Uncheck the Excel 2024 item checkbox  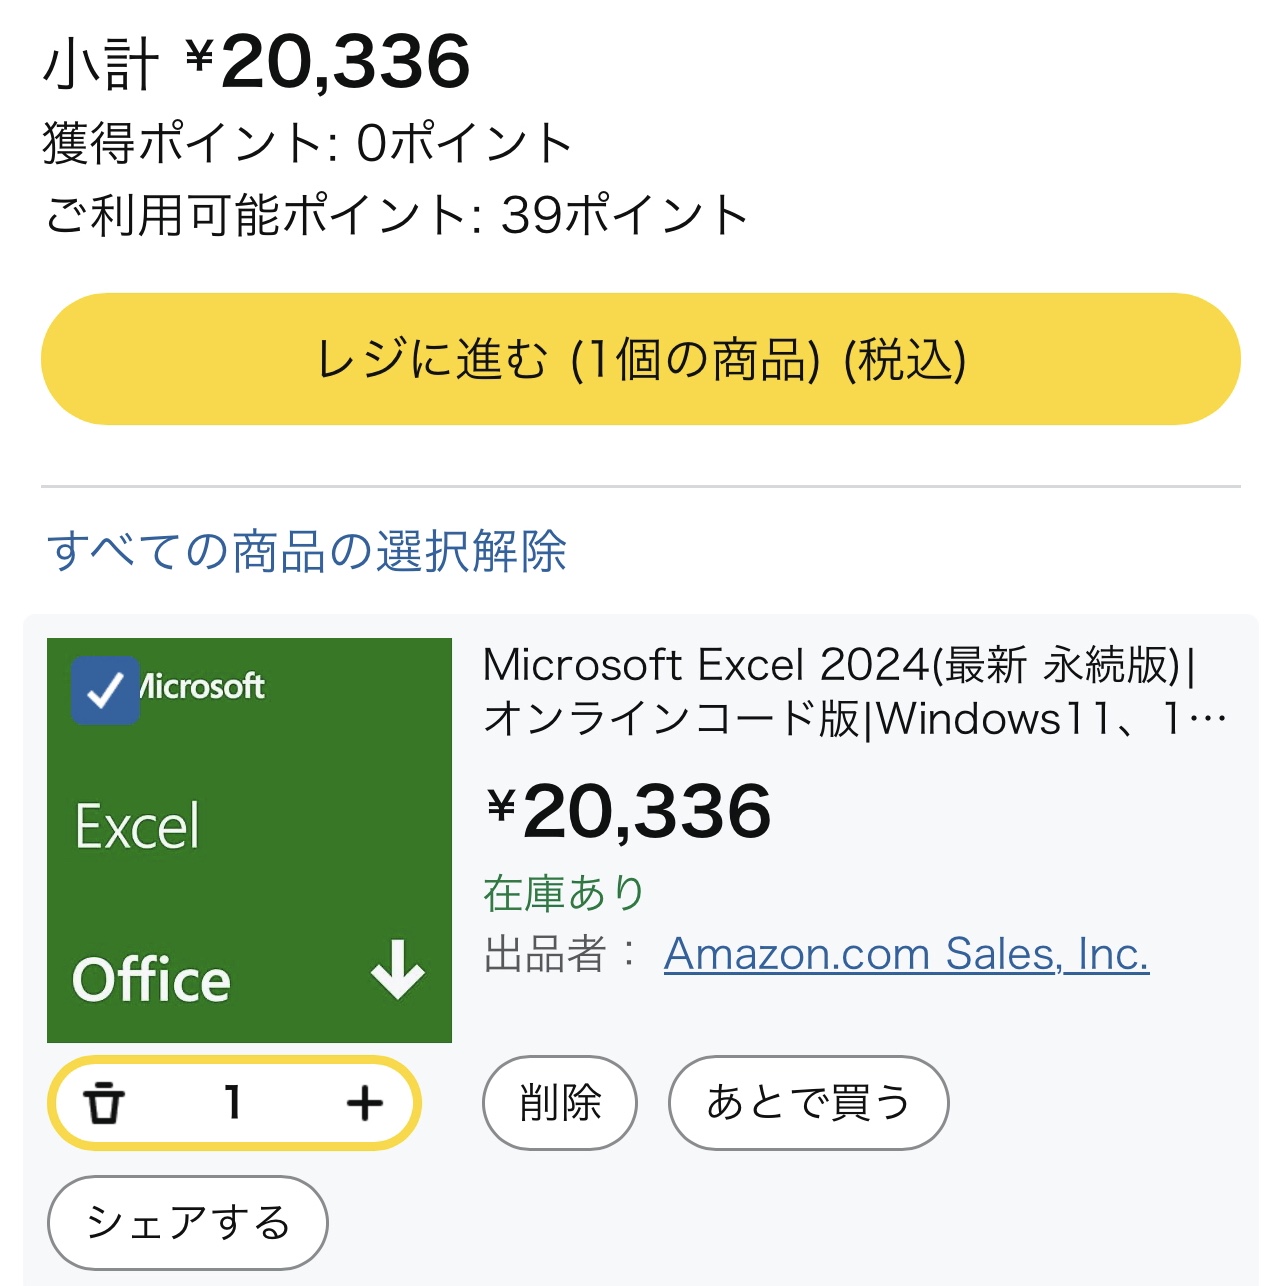[x=105, y=690]
